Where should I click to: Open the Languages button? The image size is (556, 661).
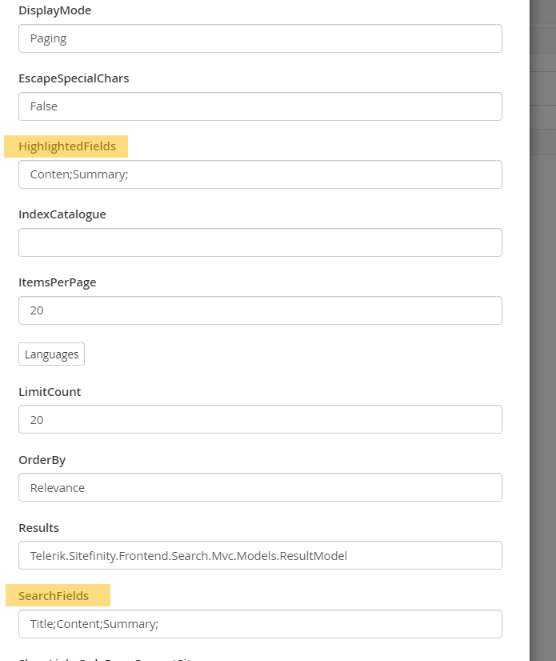[x=51, y=354]
